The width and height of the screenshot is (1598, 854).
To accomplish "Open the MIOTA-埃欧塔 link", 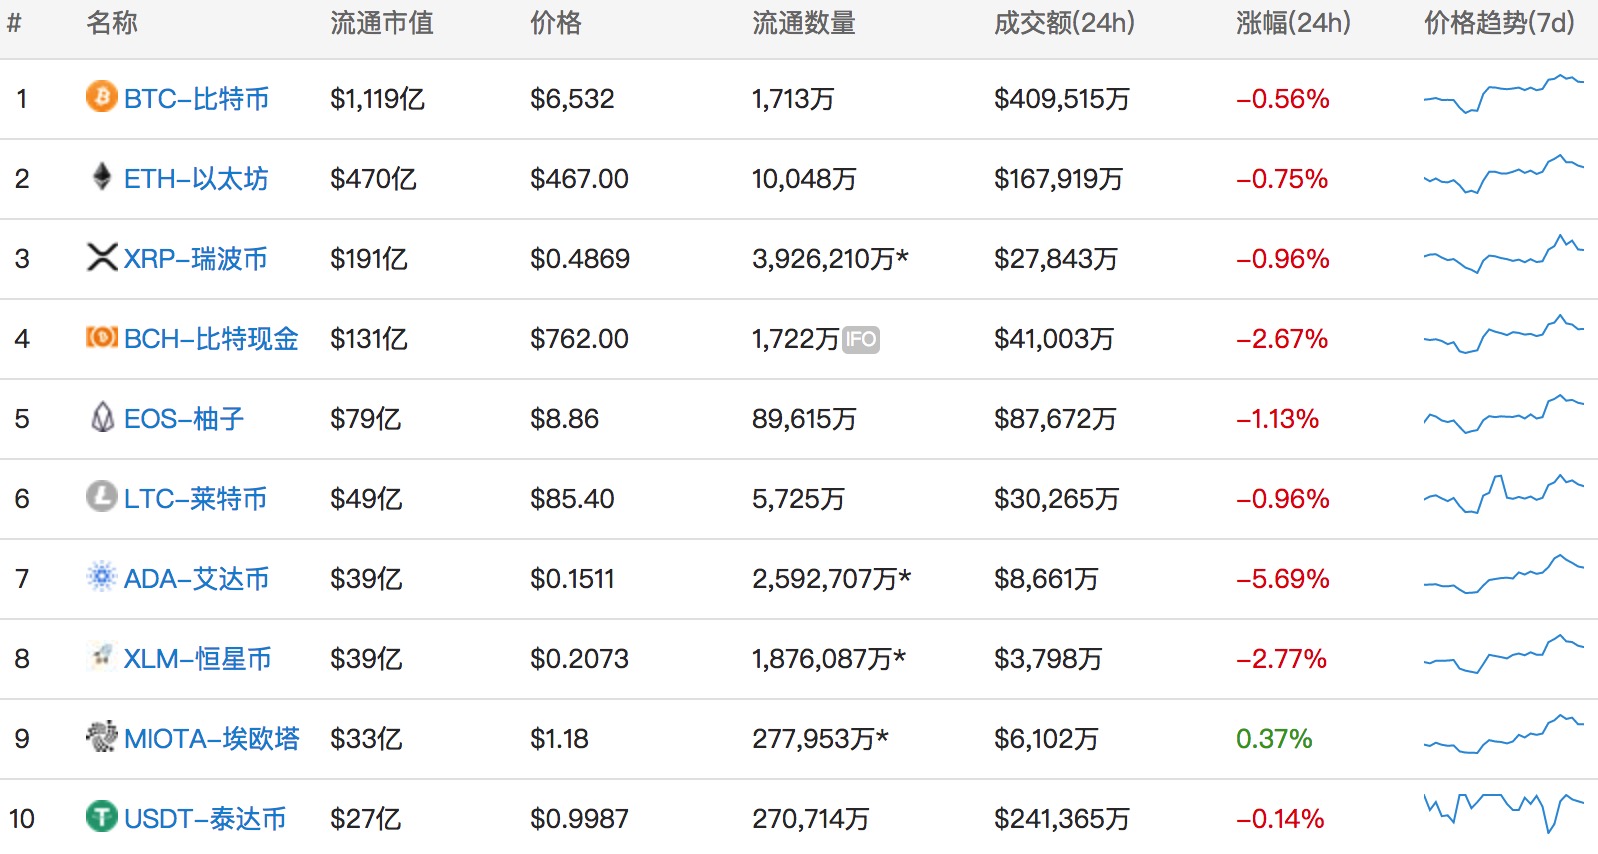I will tap(212, 739).
